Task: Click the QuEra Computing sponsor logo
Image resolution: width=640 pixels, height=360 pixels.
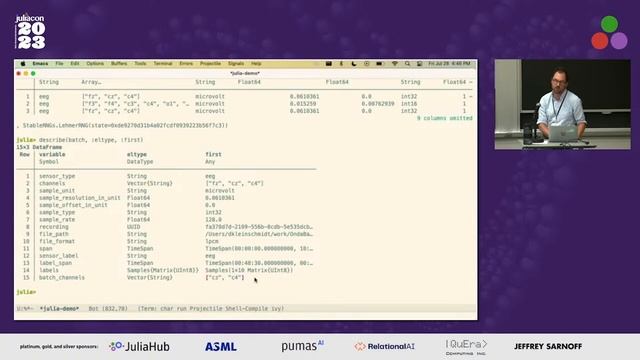Action: (x=466, y=347)
